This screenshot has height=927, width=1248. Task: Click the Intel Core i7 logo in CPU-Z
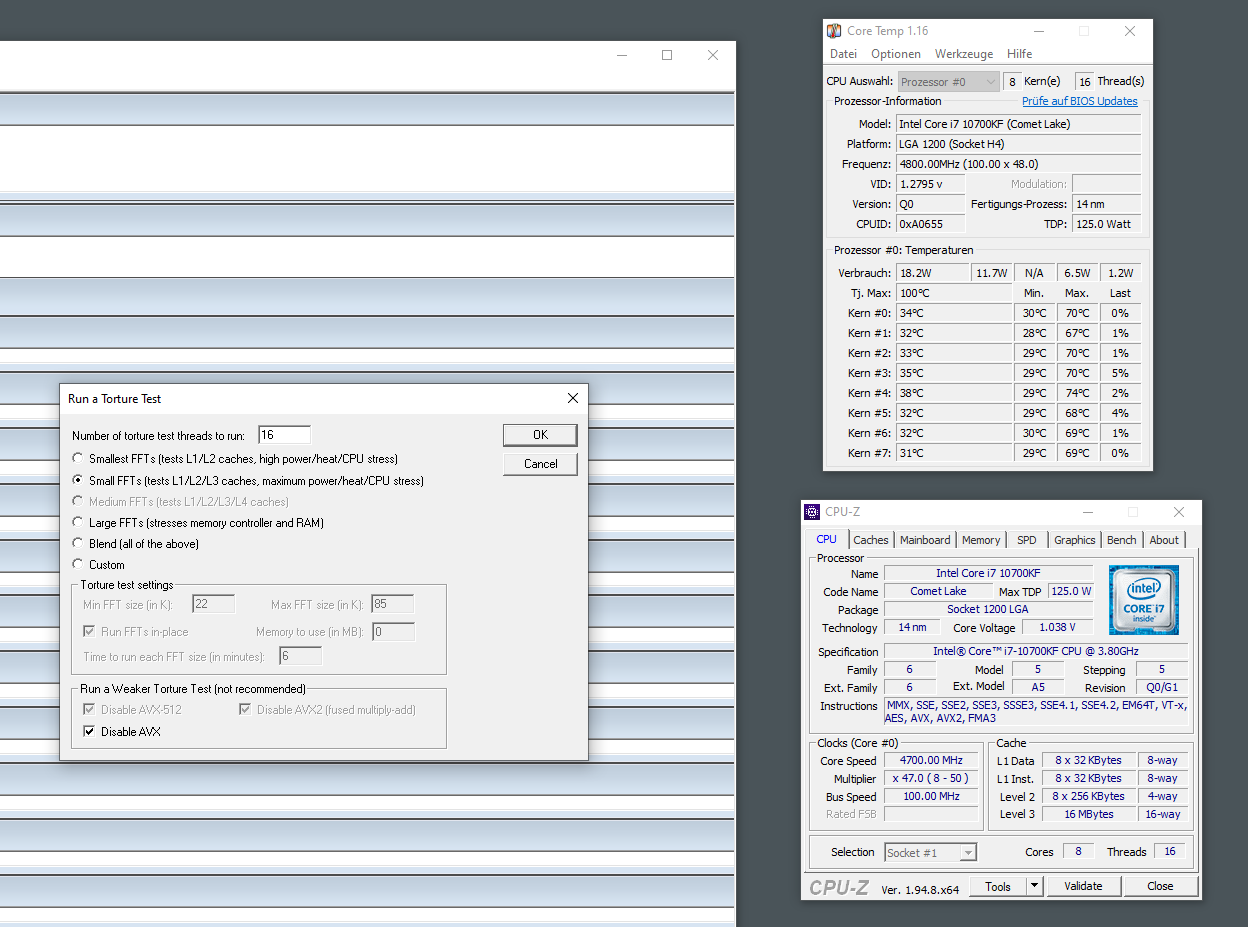click(1144, 600)
